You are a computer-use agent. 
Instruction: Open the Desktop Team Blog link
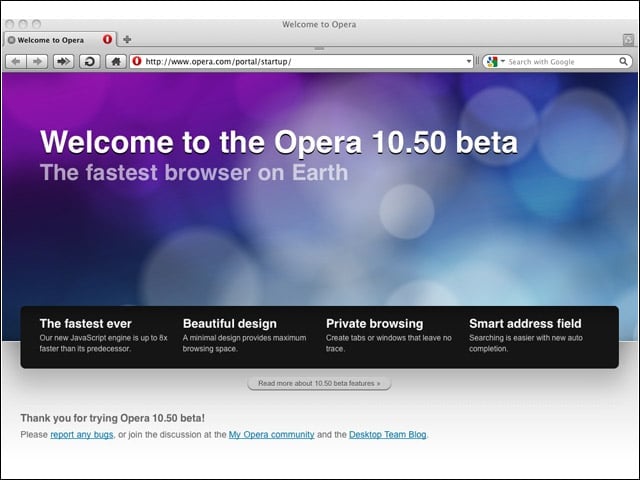coord(387,435)
